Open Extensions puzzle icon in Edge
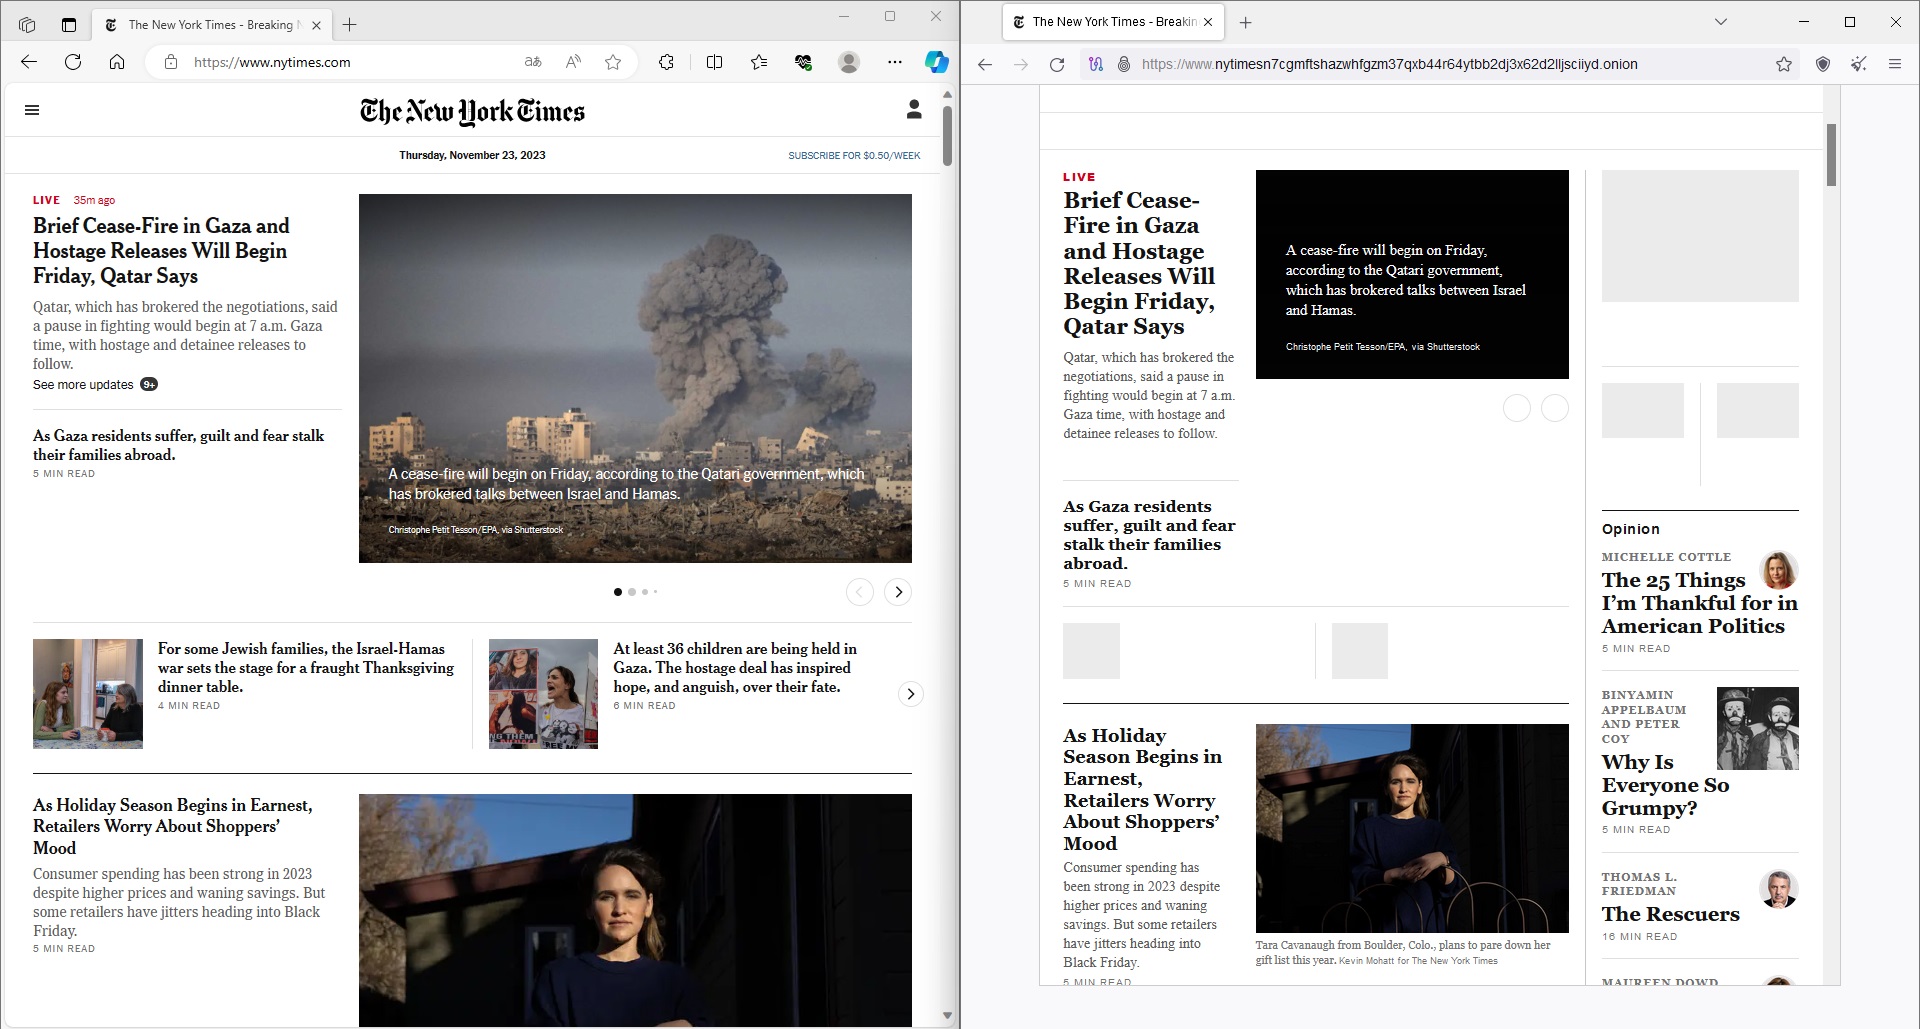 (666, 62)
